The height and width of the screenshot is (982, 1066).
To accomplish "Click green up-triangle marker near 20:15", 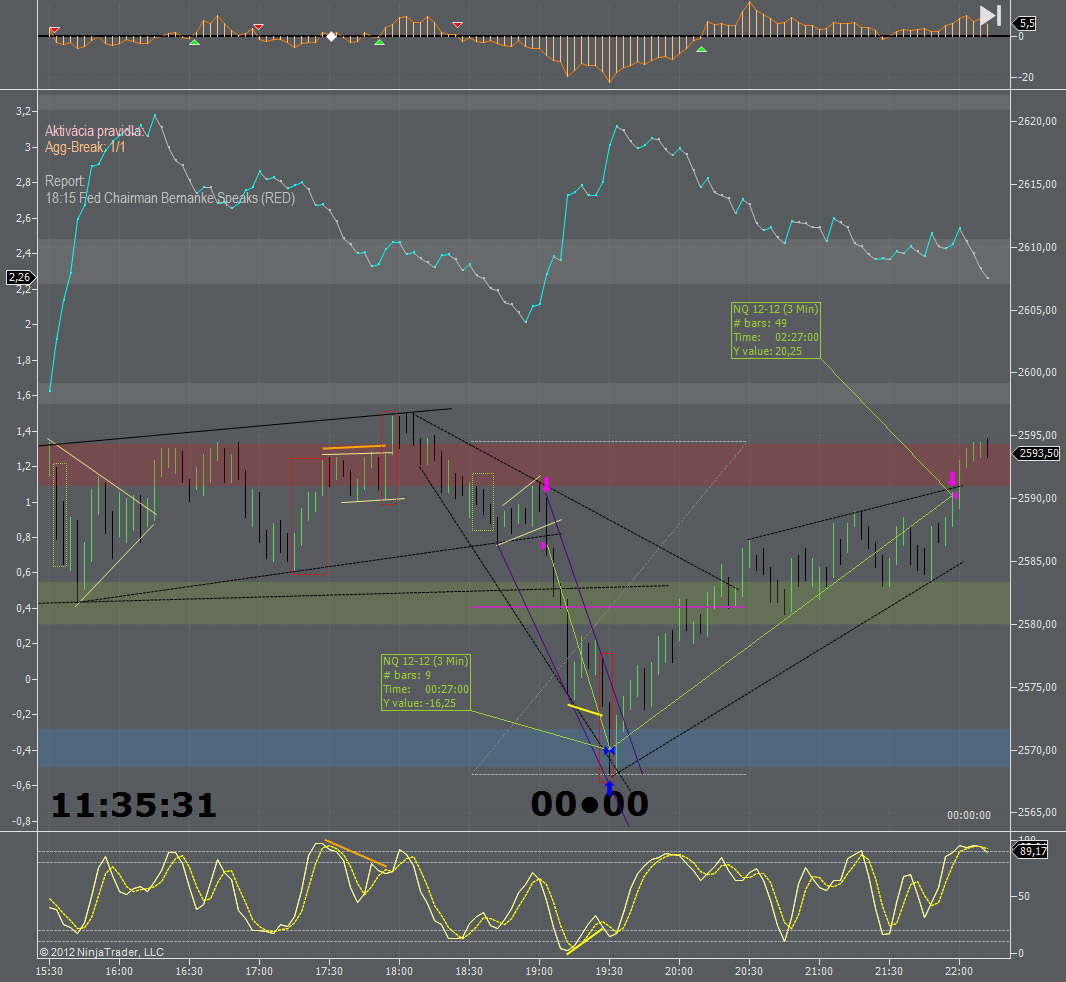I will click(x=702, y=49).
